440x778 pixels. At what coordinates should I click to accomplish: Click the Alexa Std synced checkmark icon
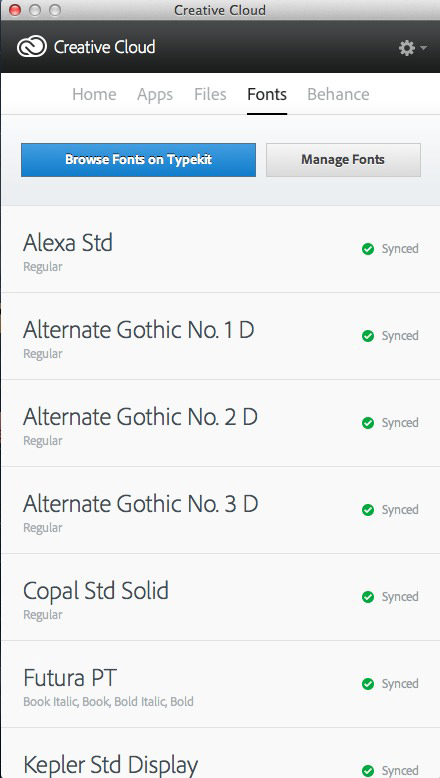click(x=368, y=249)
